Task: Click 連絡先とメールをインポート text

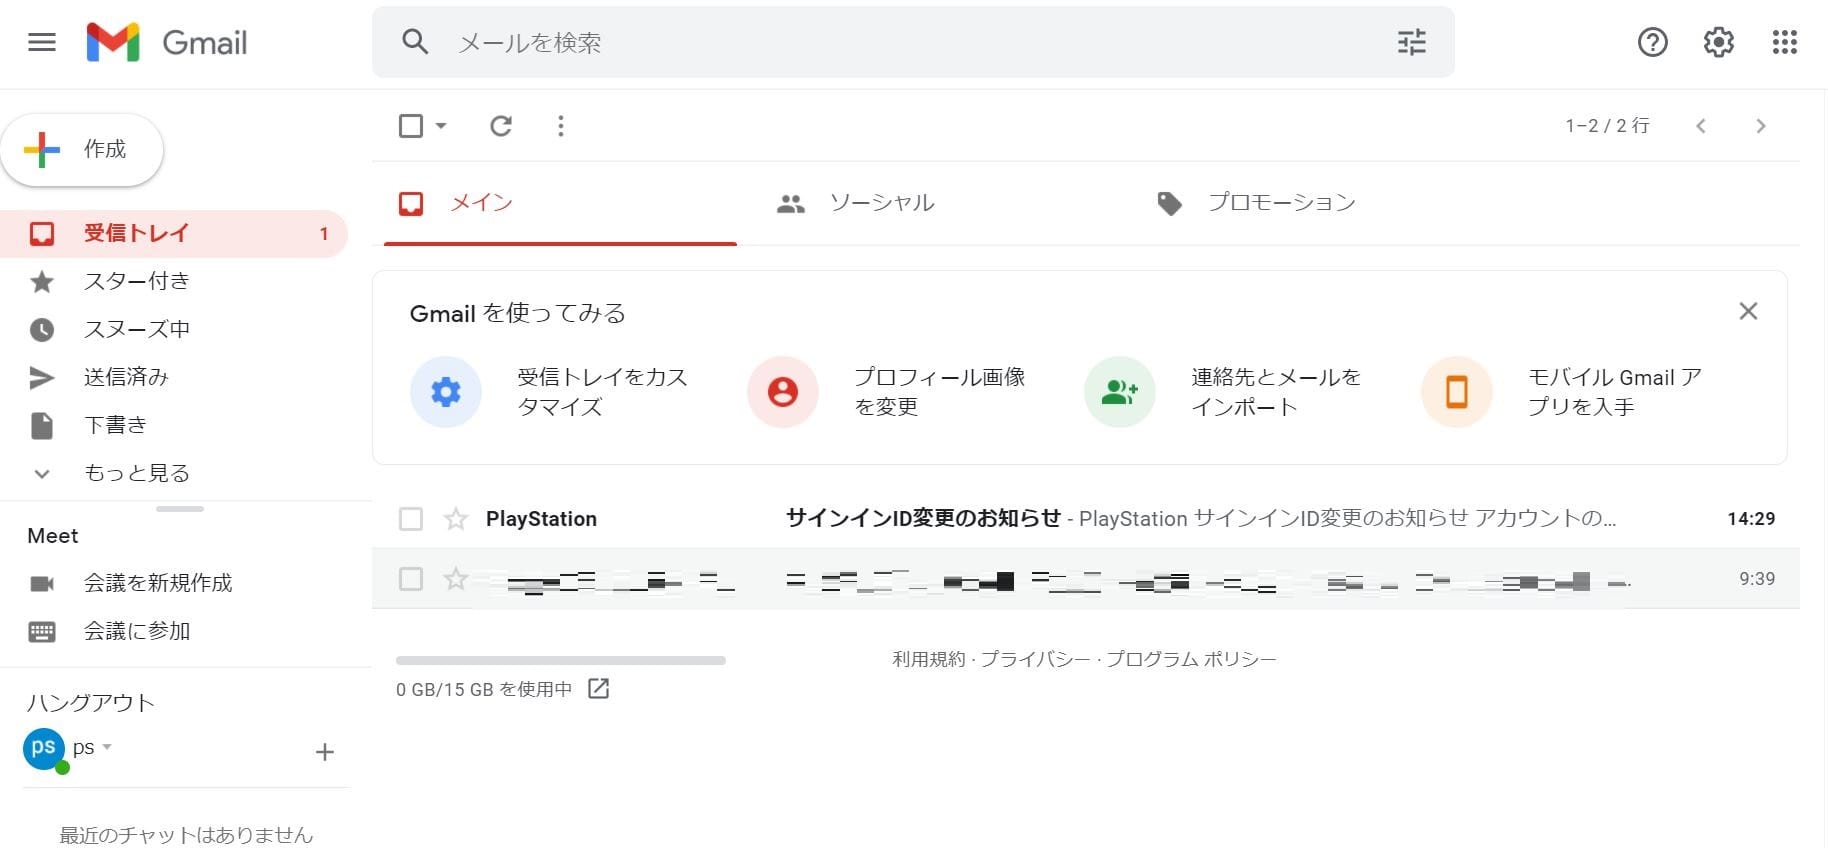Action: (1276, 392)
